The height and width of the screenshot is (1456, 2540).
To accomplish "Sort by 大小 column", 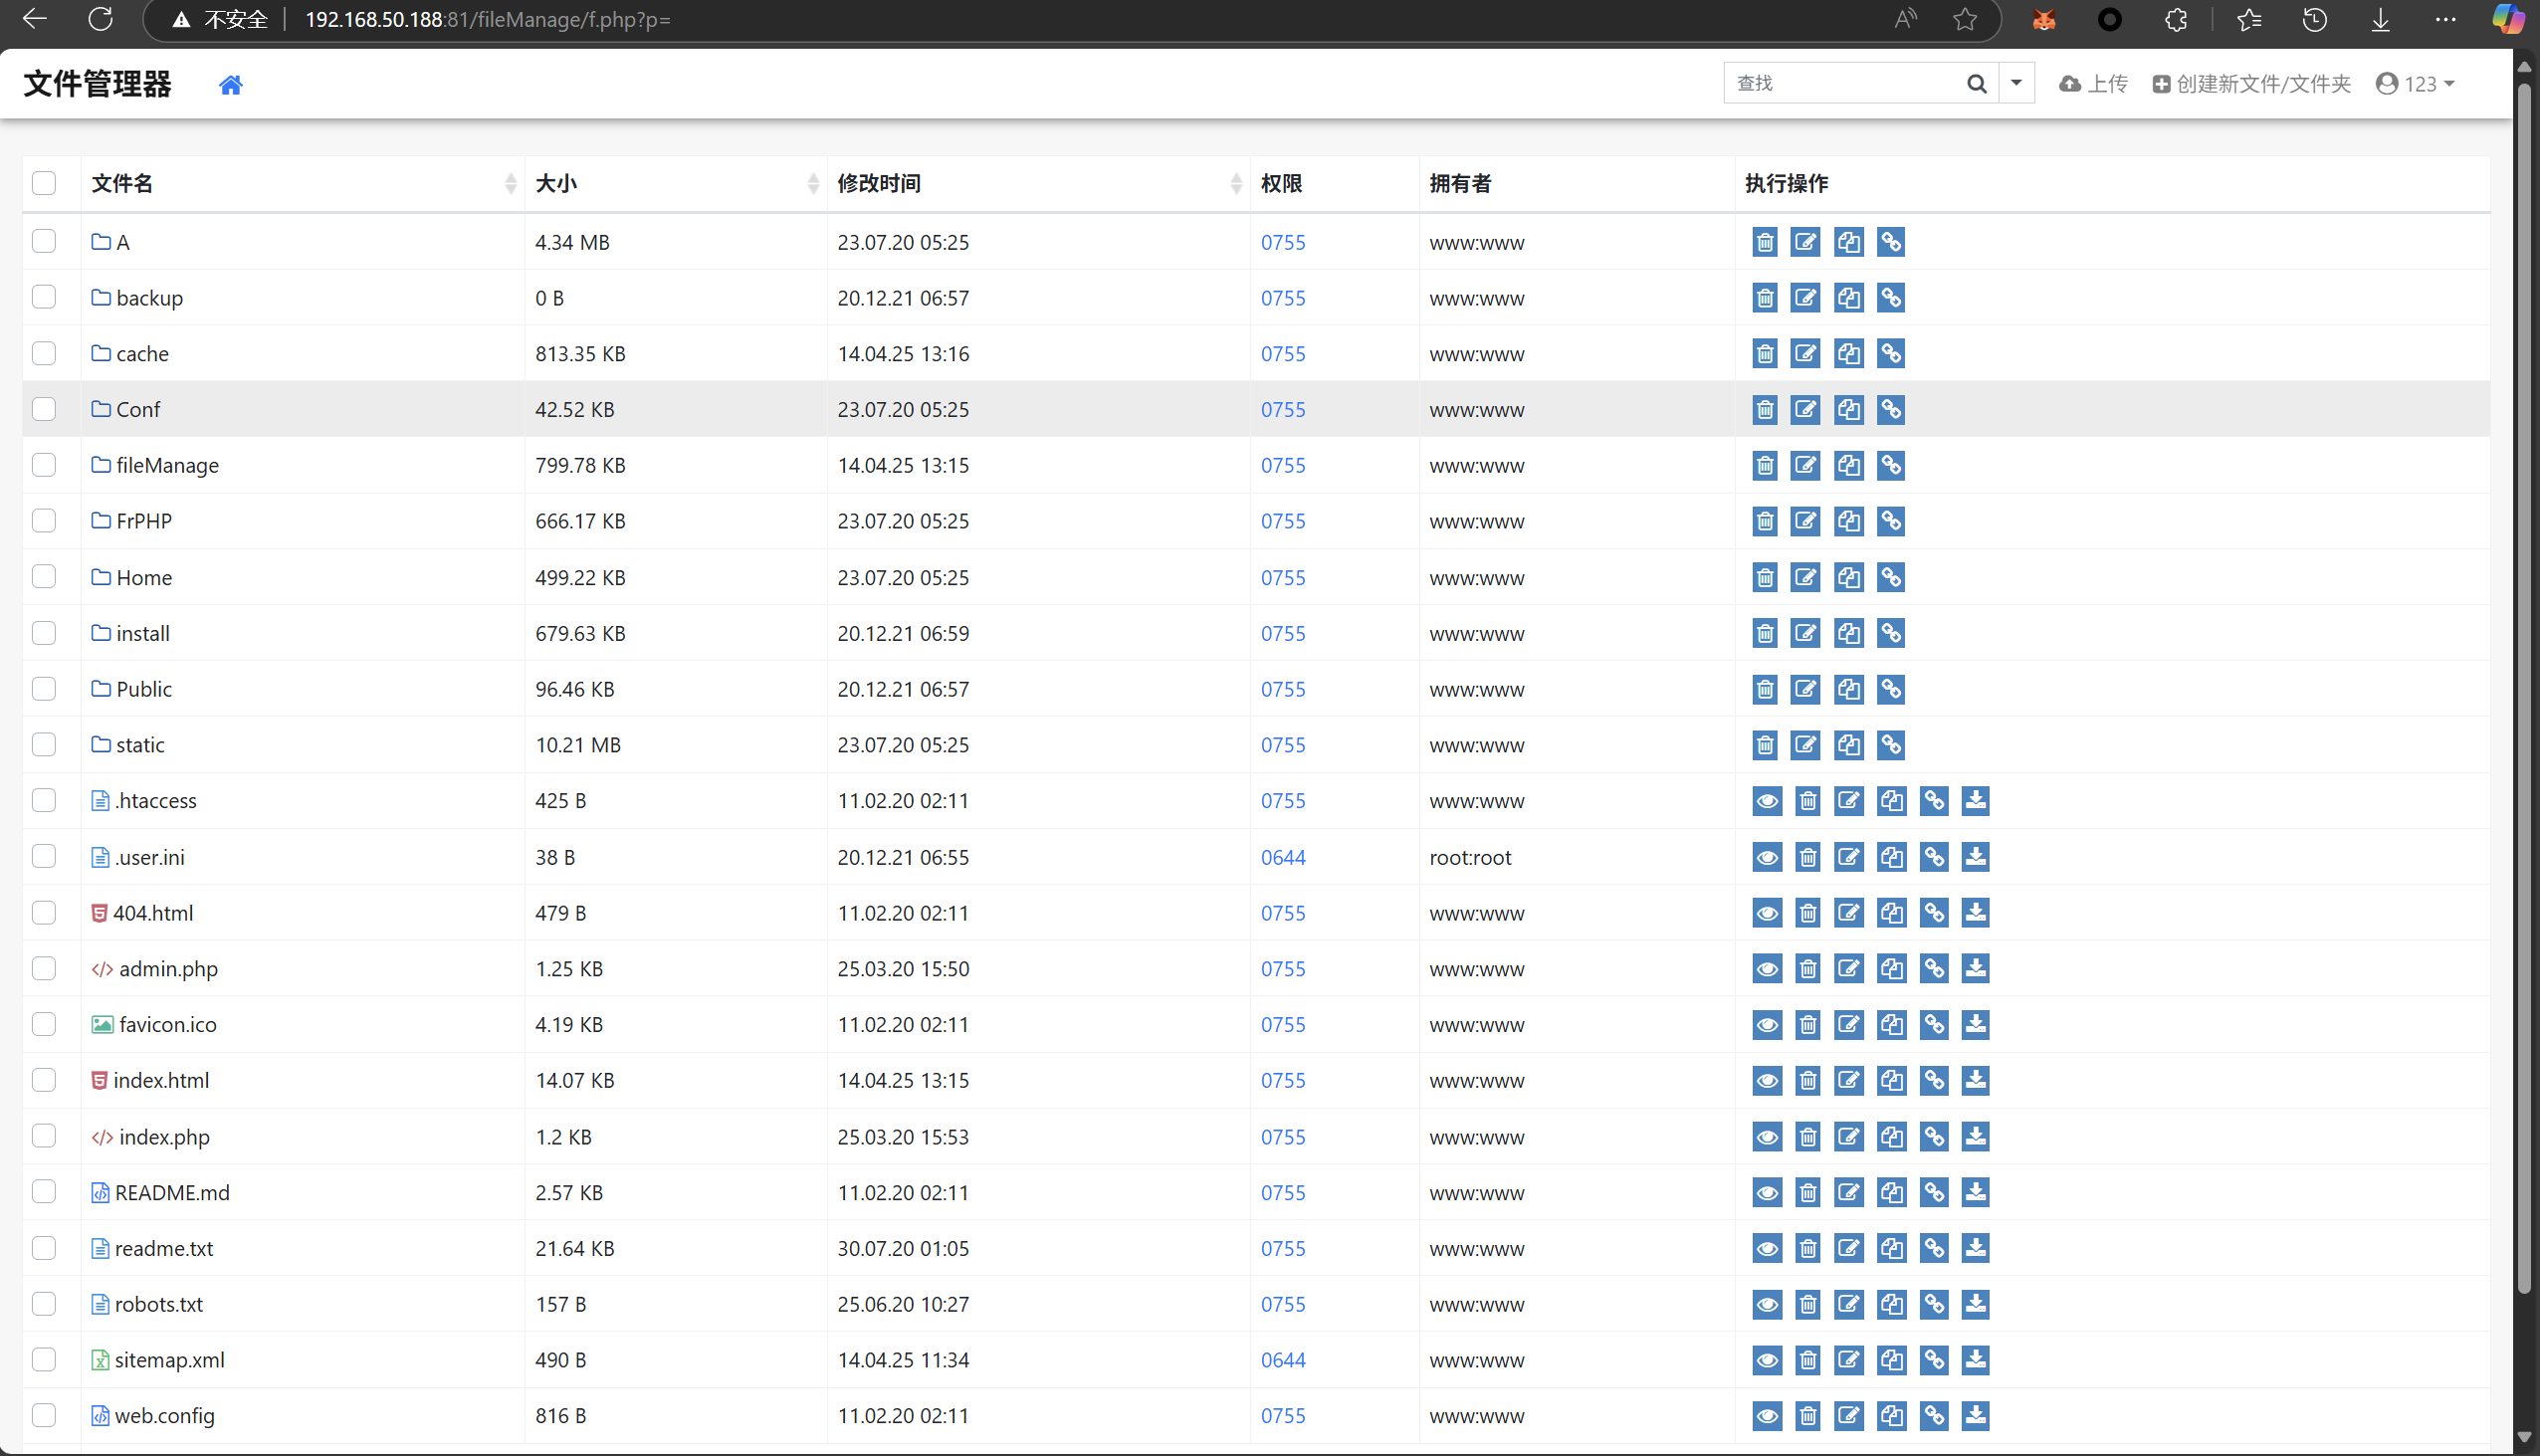I will pyautogui.click(x=677, y=183).
